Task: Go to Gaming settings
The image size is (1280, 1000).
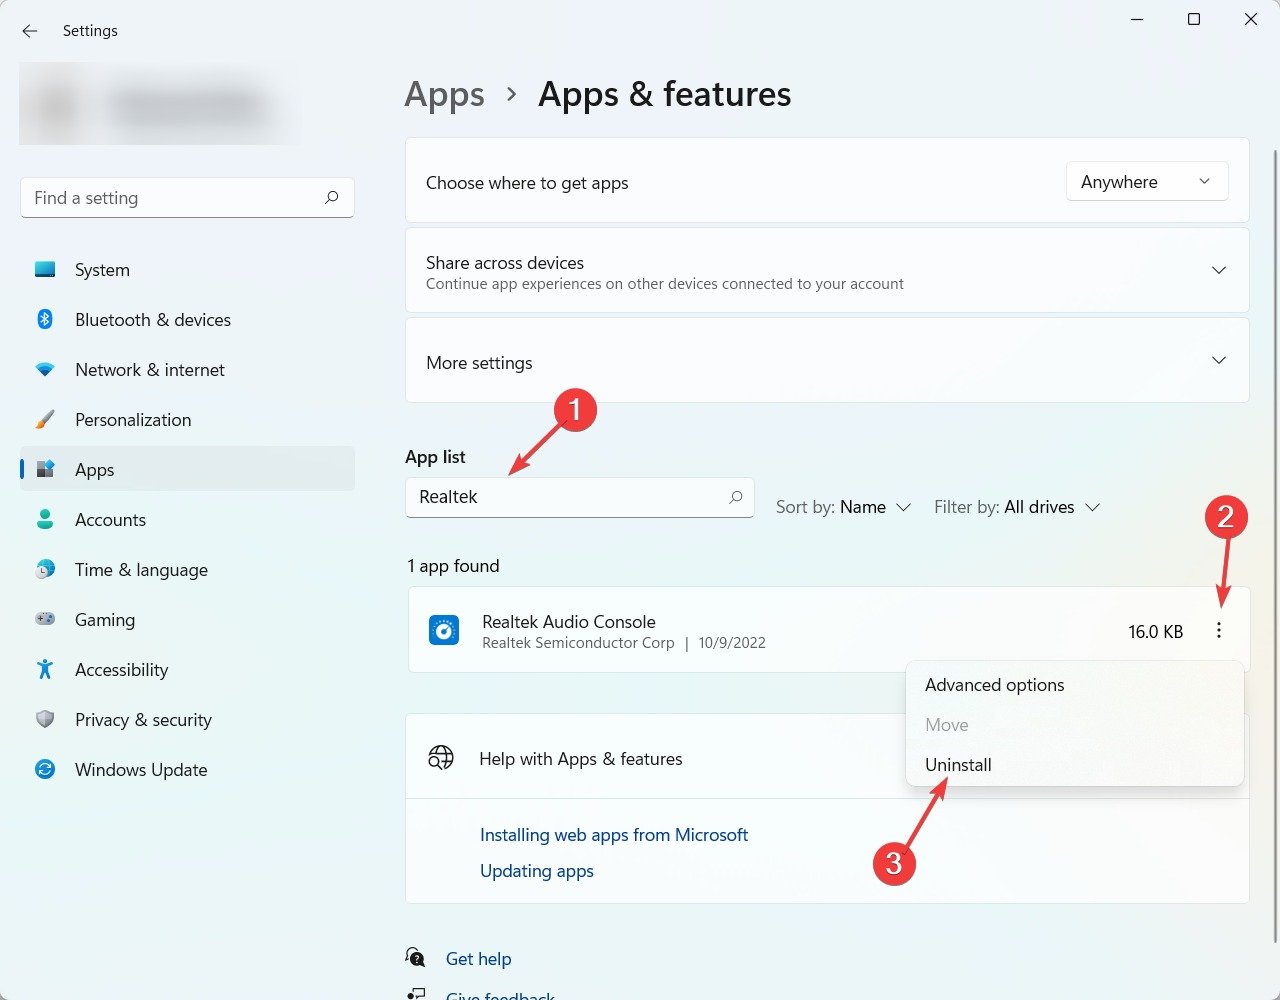Action: point(187,620)
